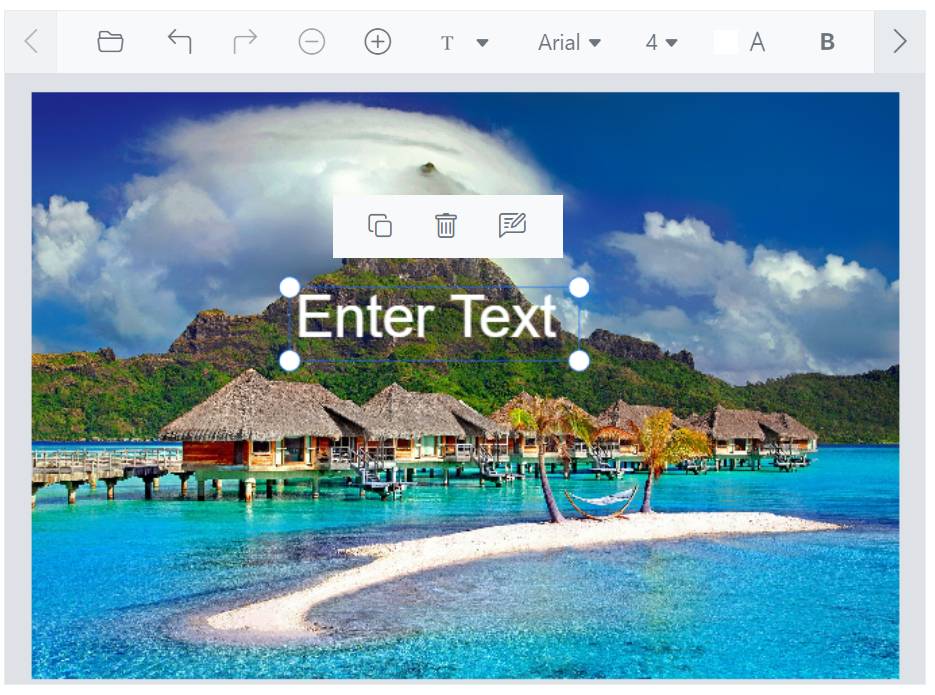Screen dimensions: 935x695
Task: Click the "Enter Text" text box
Action: pyautogui.click(x=428, y=318)
